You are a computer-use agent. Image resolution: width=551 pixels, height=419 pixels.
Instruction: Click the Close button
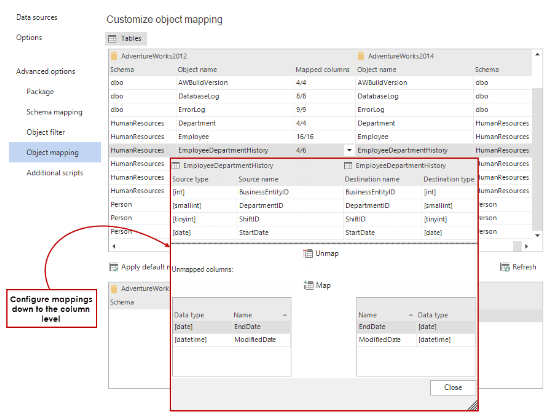pyautogui.click(x=453, y=387)
